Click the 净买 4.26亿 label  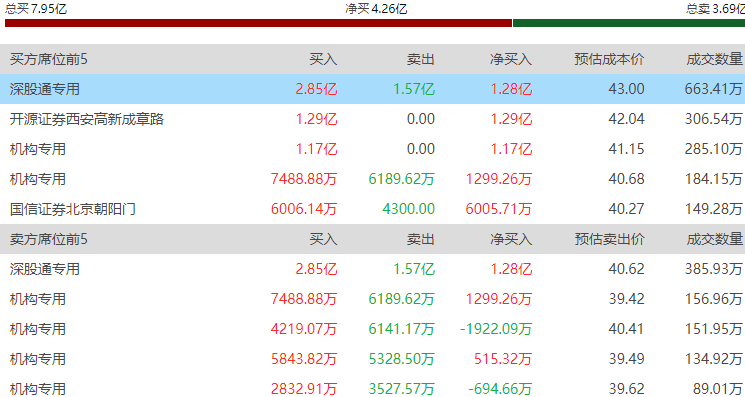pyautogui.click(x=376, y=9)
